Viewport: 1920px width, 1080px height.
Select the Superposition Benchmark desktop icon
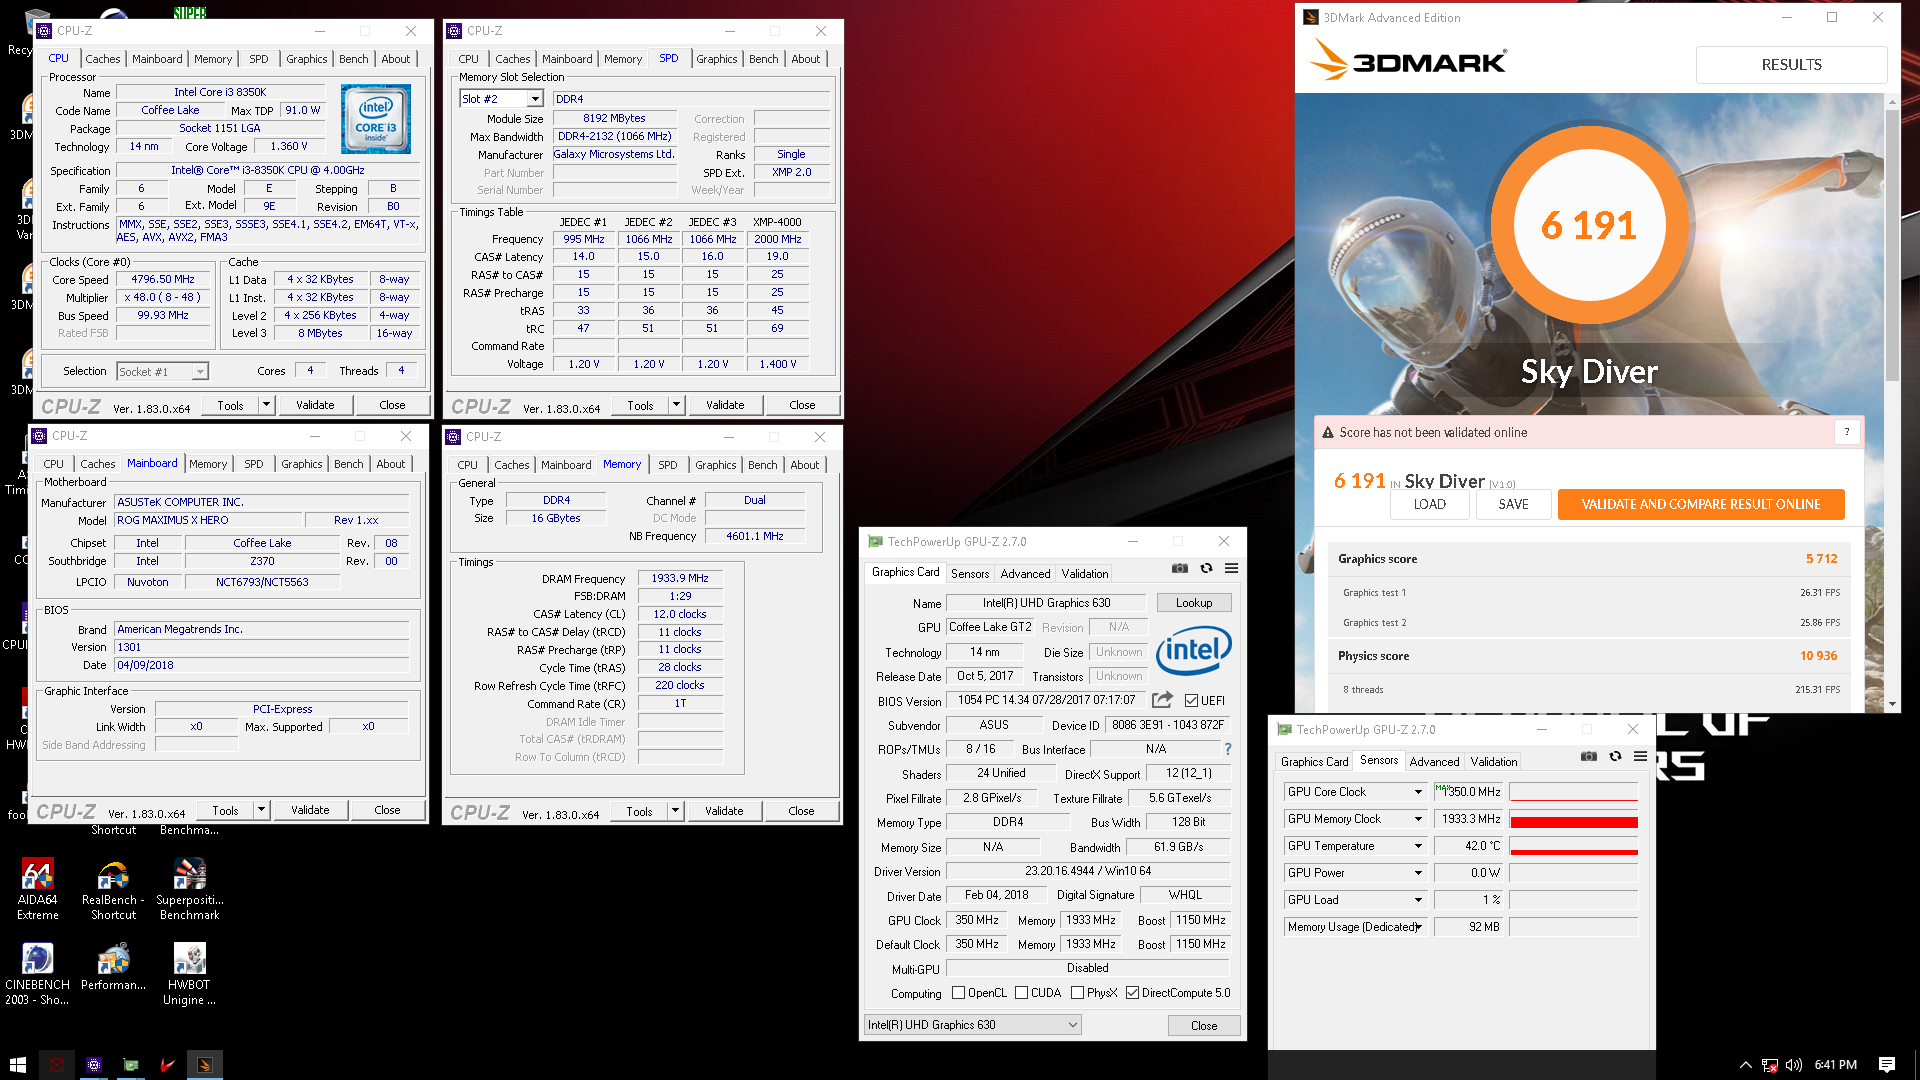(x=190, y=889)
